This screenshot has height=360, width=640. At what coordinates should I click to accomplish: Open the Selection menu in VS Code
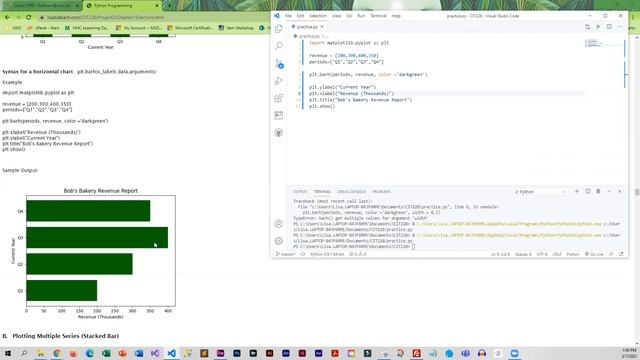coord(318,16)
